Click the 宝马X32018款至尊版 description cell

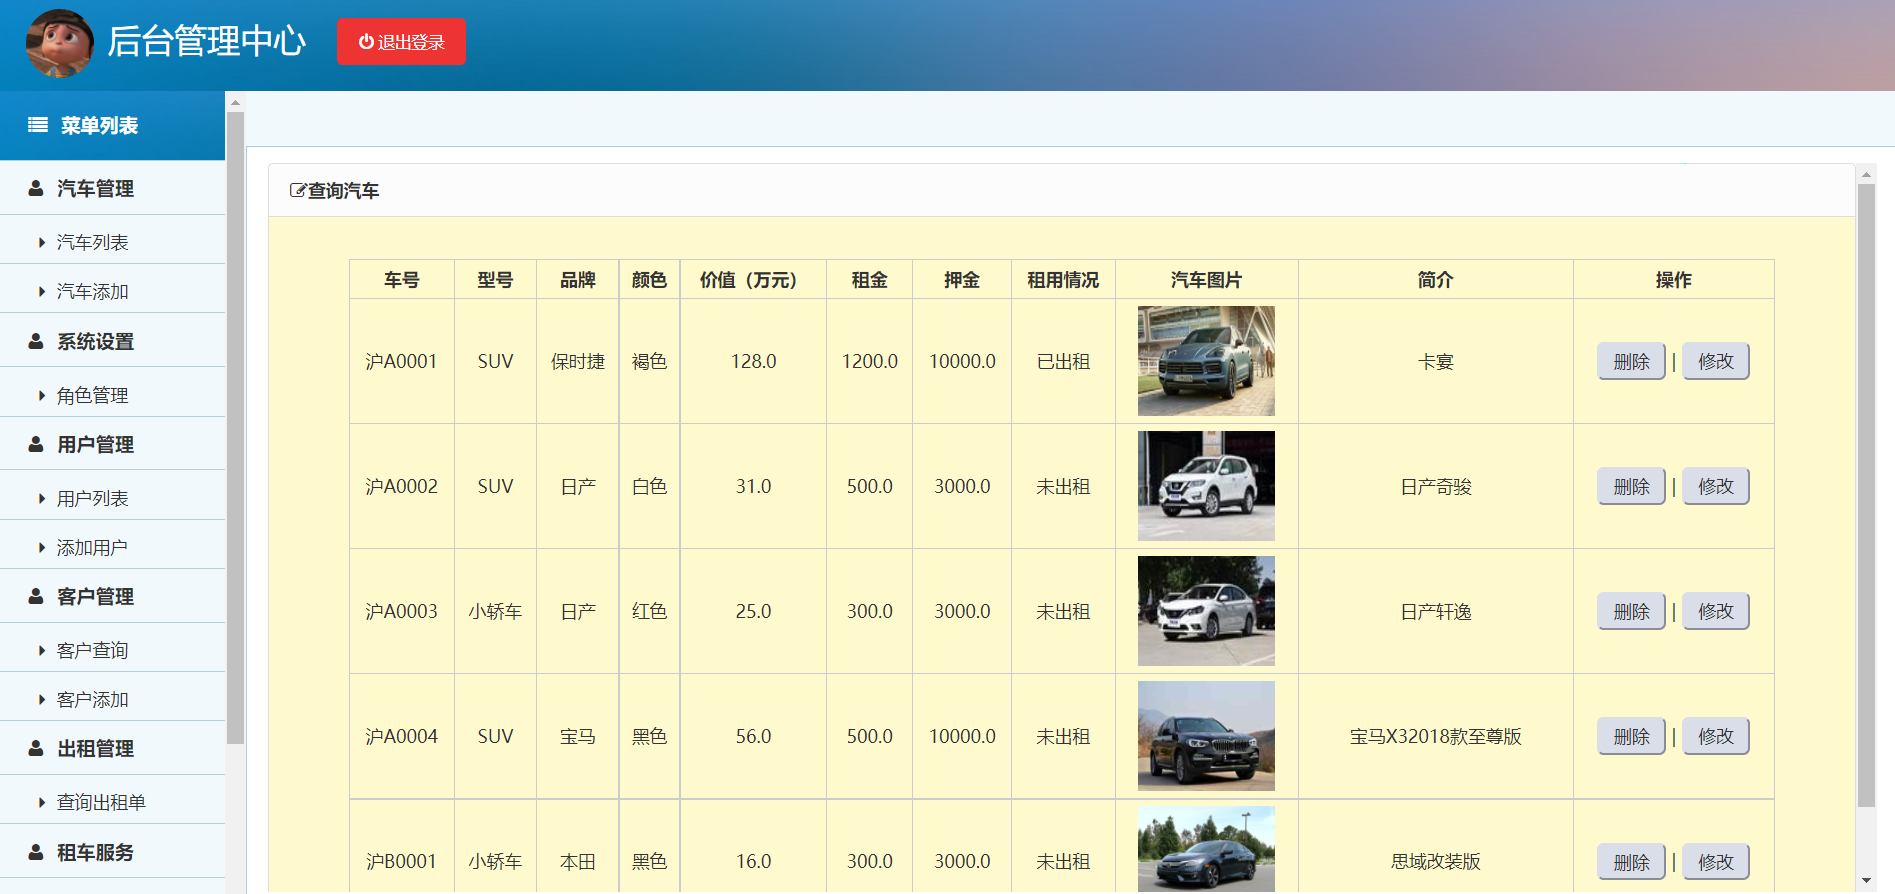pos(1436,736)
